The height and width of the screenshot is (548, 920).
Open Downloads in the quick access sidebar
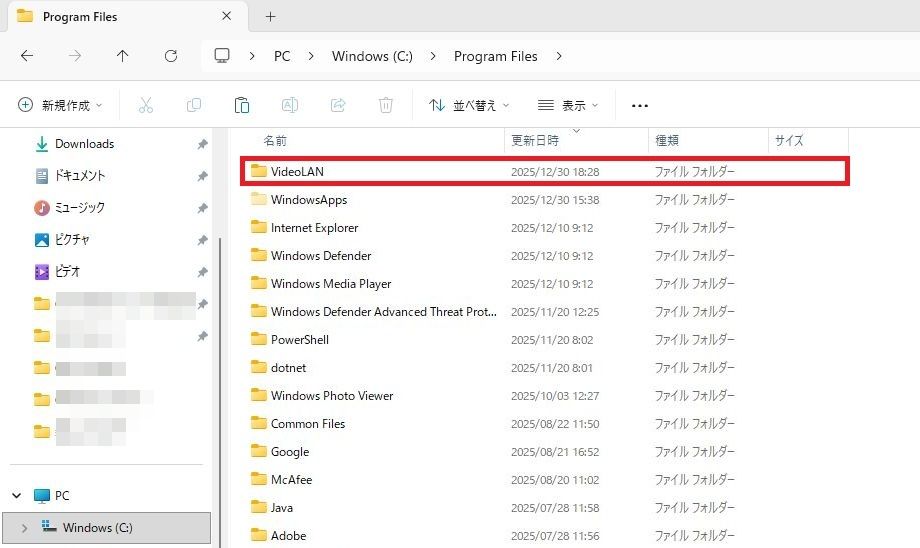(x=84, y=144)
